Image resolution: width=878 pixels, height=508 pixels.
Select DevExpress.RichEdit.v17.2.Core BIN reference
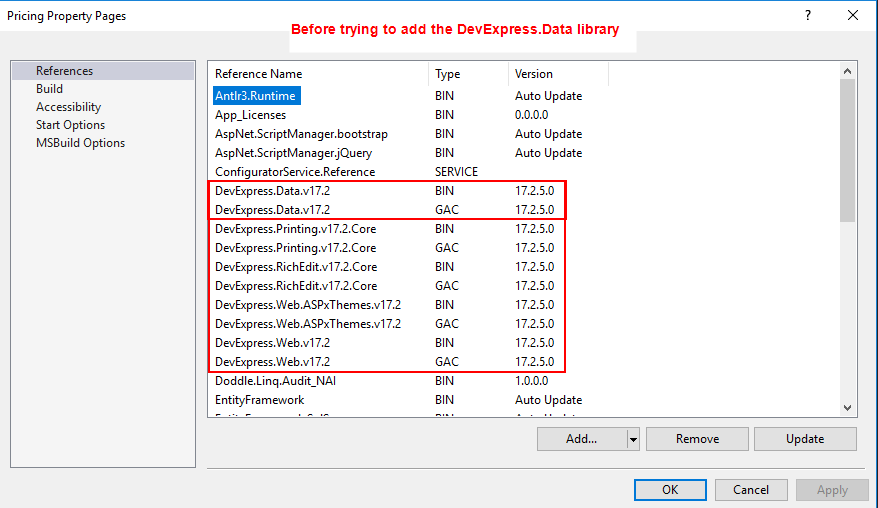[x=296, y=267]
